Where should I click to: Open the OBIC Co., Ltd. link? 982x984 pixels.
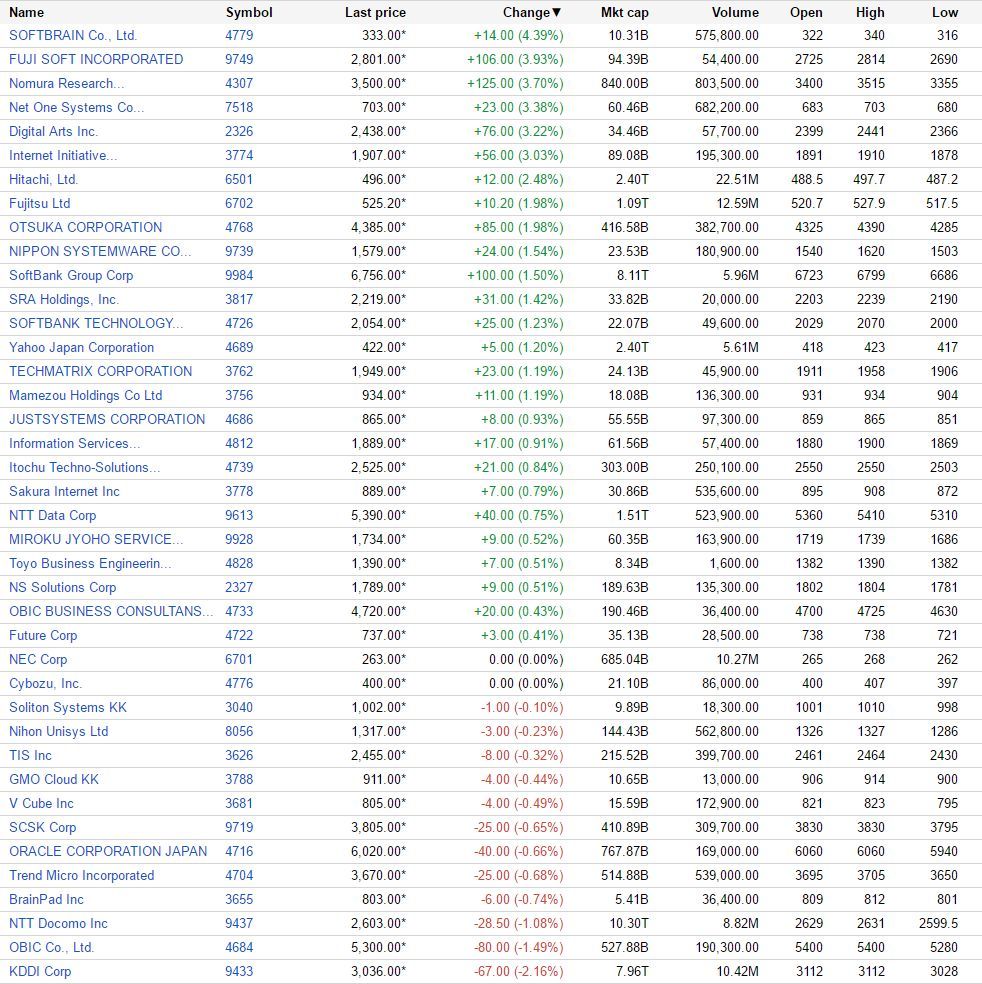tap(51, 948)
